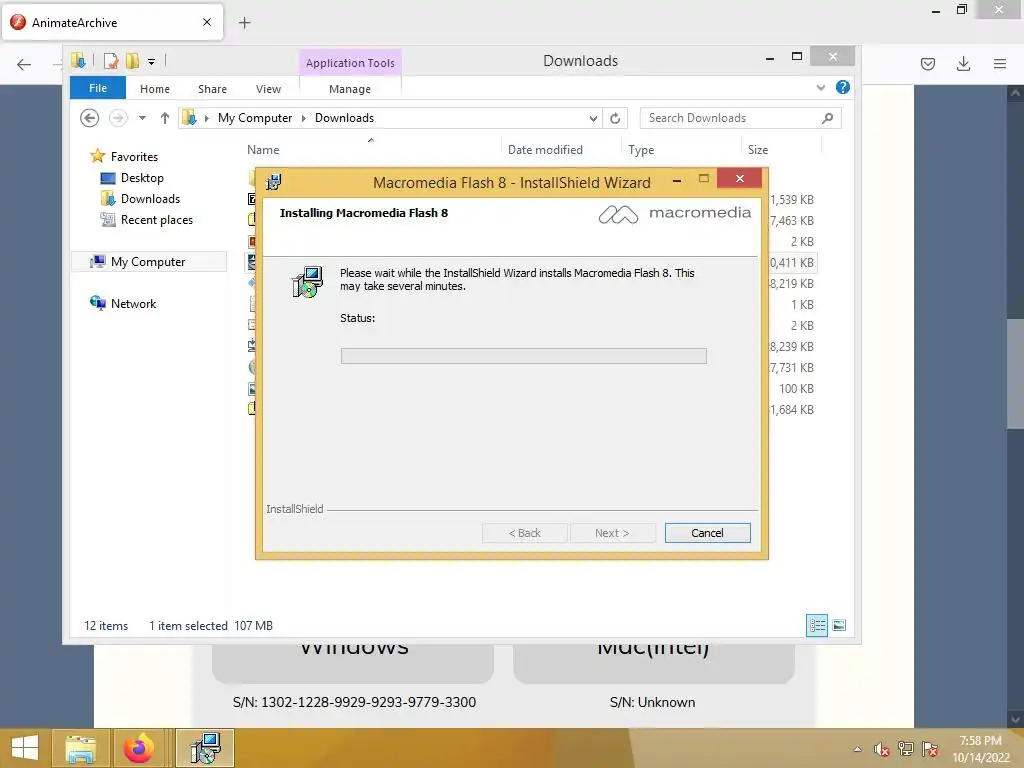
Task: Select the Application Tools contextual tab
Action: [350, 63]
